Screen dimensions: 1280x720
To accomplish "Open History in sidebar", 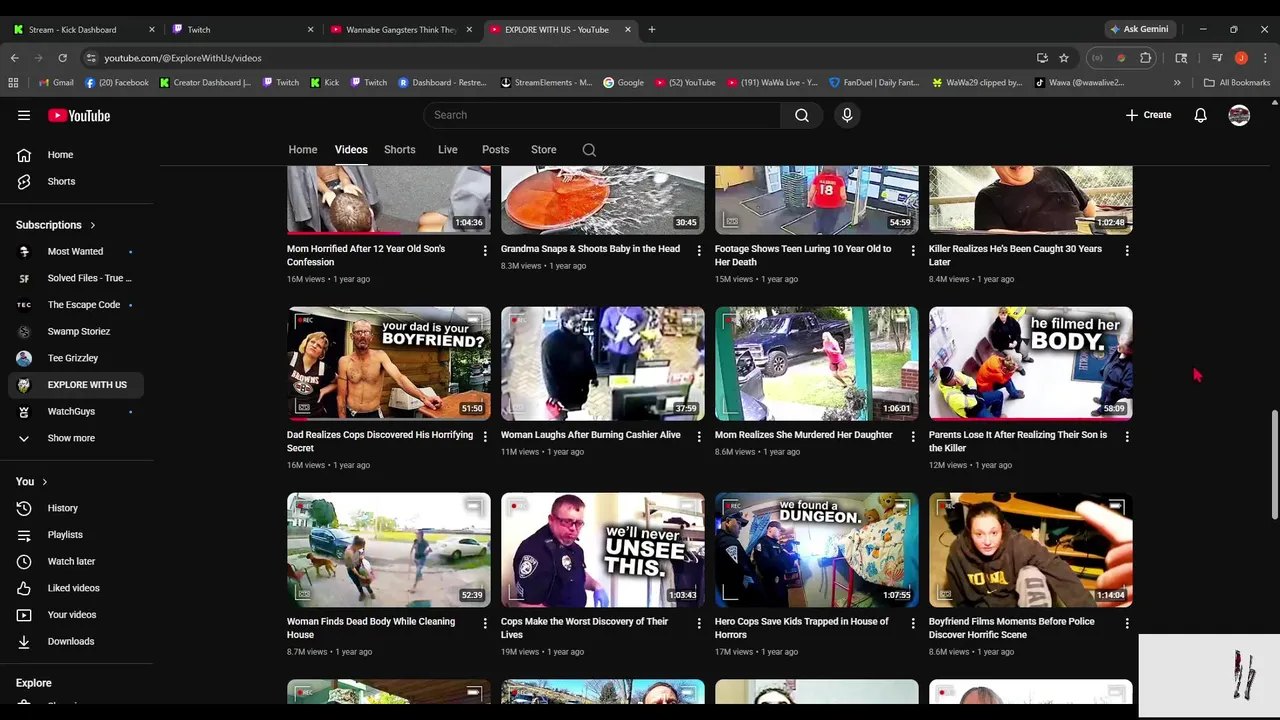I will pyautogui.click(x=77, y=508).
